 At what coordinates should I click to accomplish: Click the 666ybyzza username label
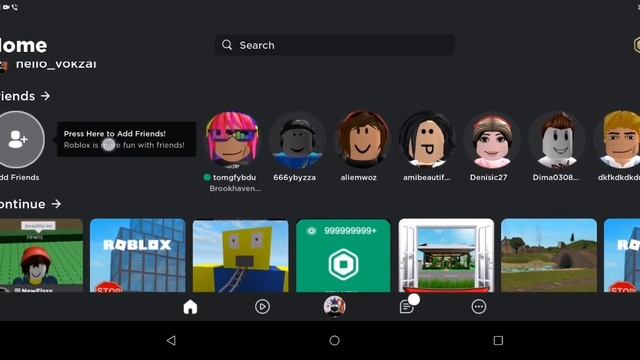294,178
